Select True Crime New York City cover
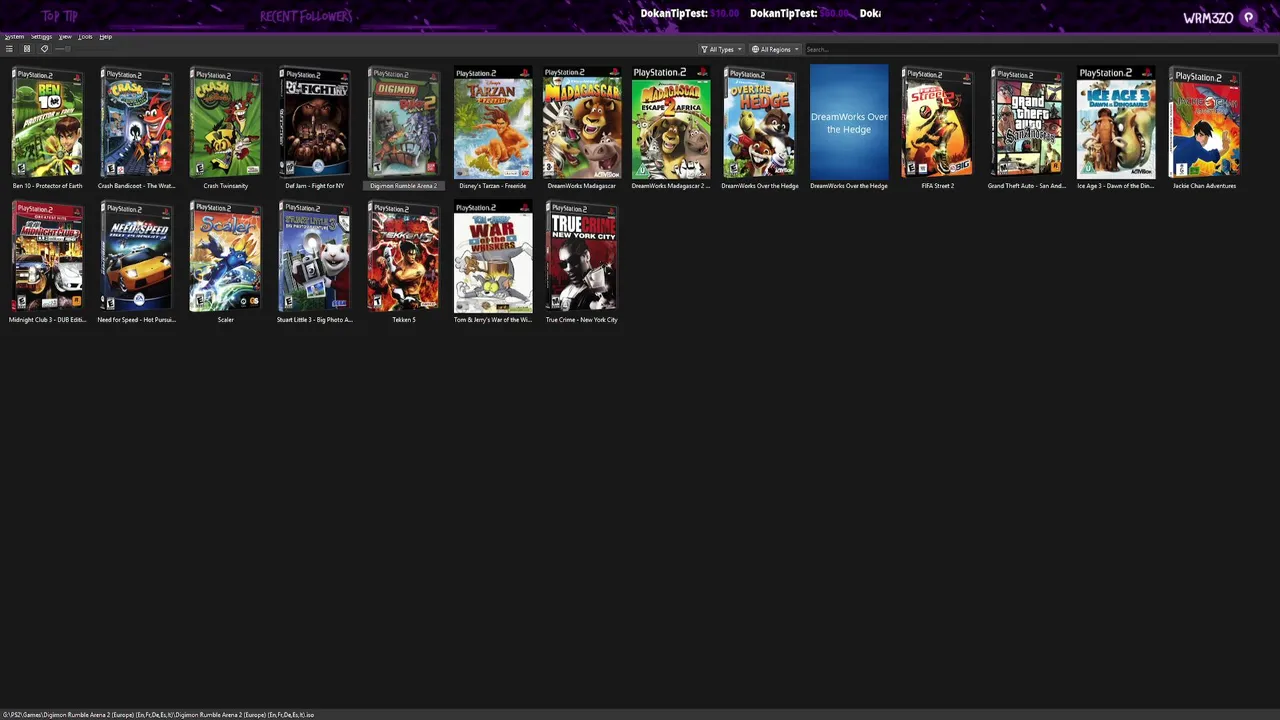This screenshot has width=1280, height=720. tap(581, 257)
